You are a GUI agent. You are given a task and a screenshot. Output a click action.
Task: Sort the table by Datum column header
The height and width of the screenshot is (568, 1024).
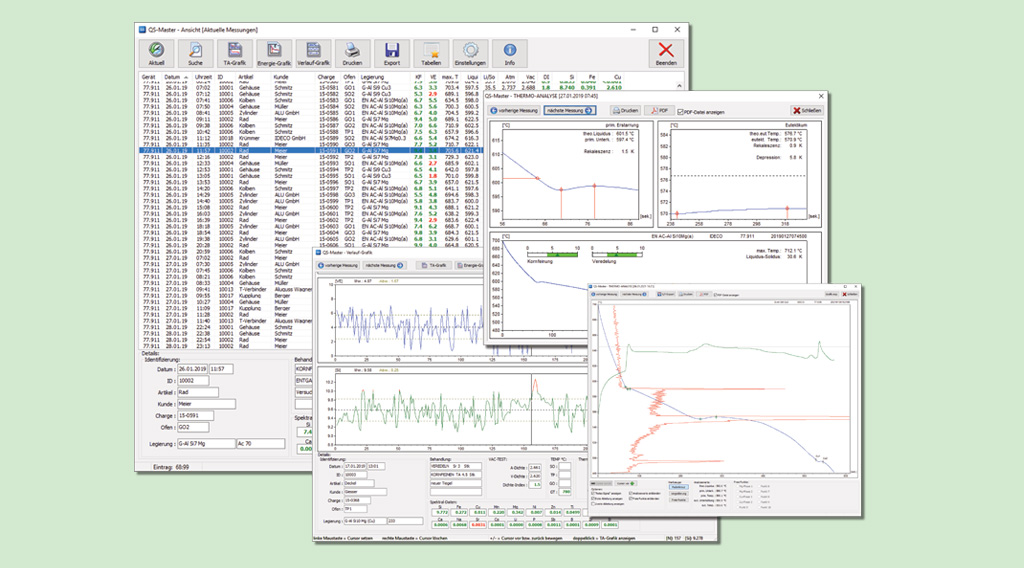click(172, 77)
